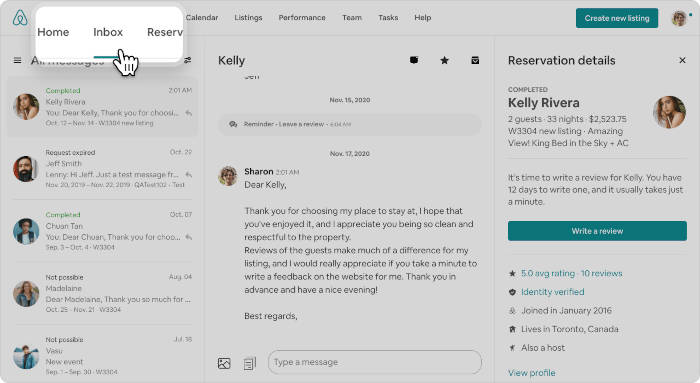
Task: Open the hamburger menu beside All messages
Action: (17, 60)
